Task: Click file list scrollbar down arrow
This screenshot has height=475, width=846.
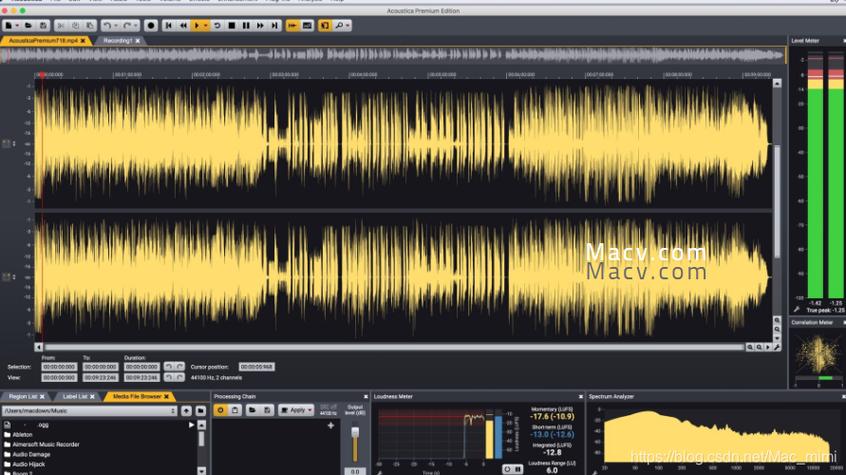Action: (x=202, y=471)
